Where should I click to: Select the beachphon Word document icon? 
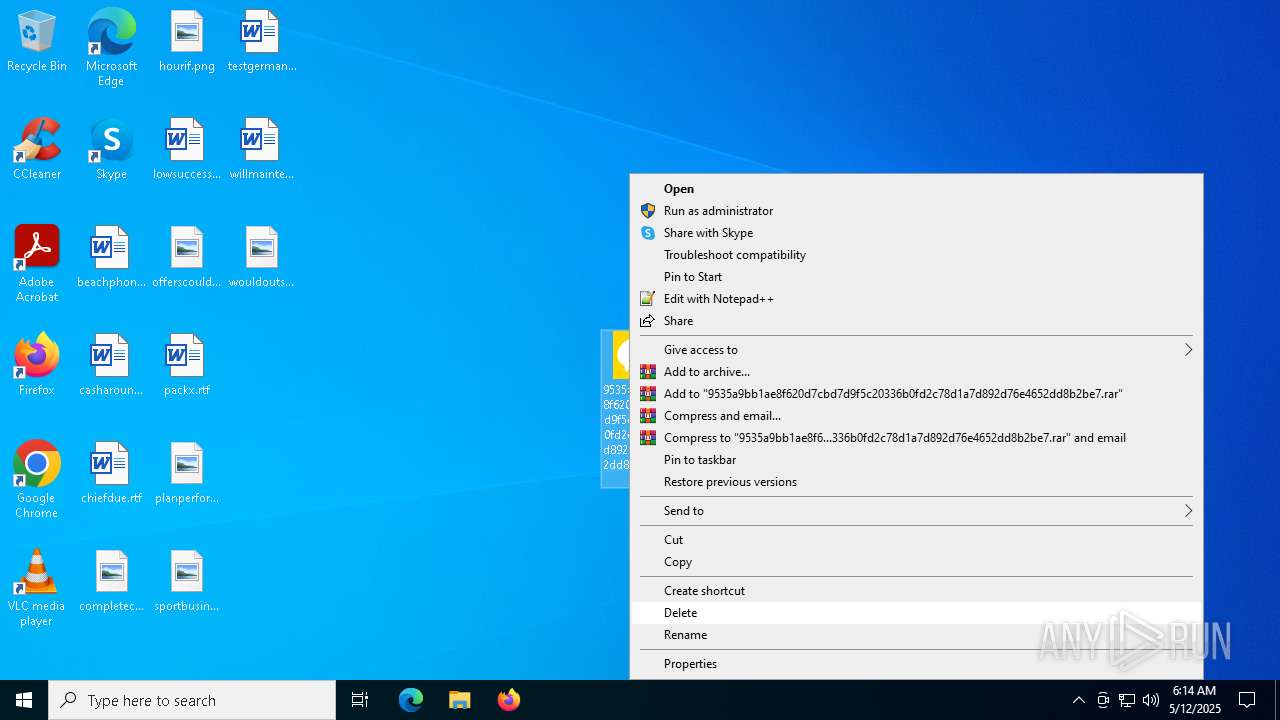click(x=111, y=258)
